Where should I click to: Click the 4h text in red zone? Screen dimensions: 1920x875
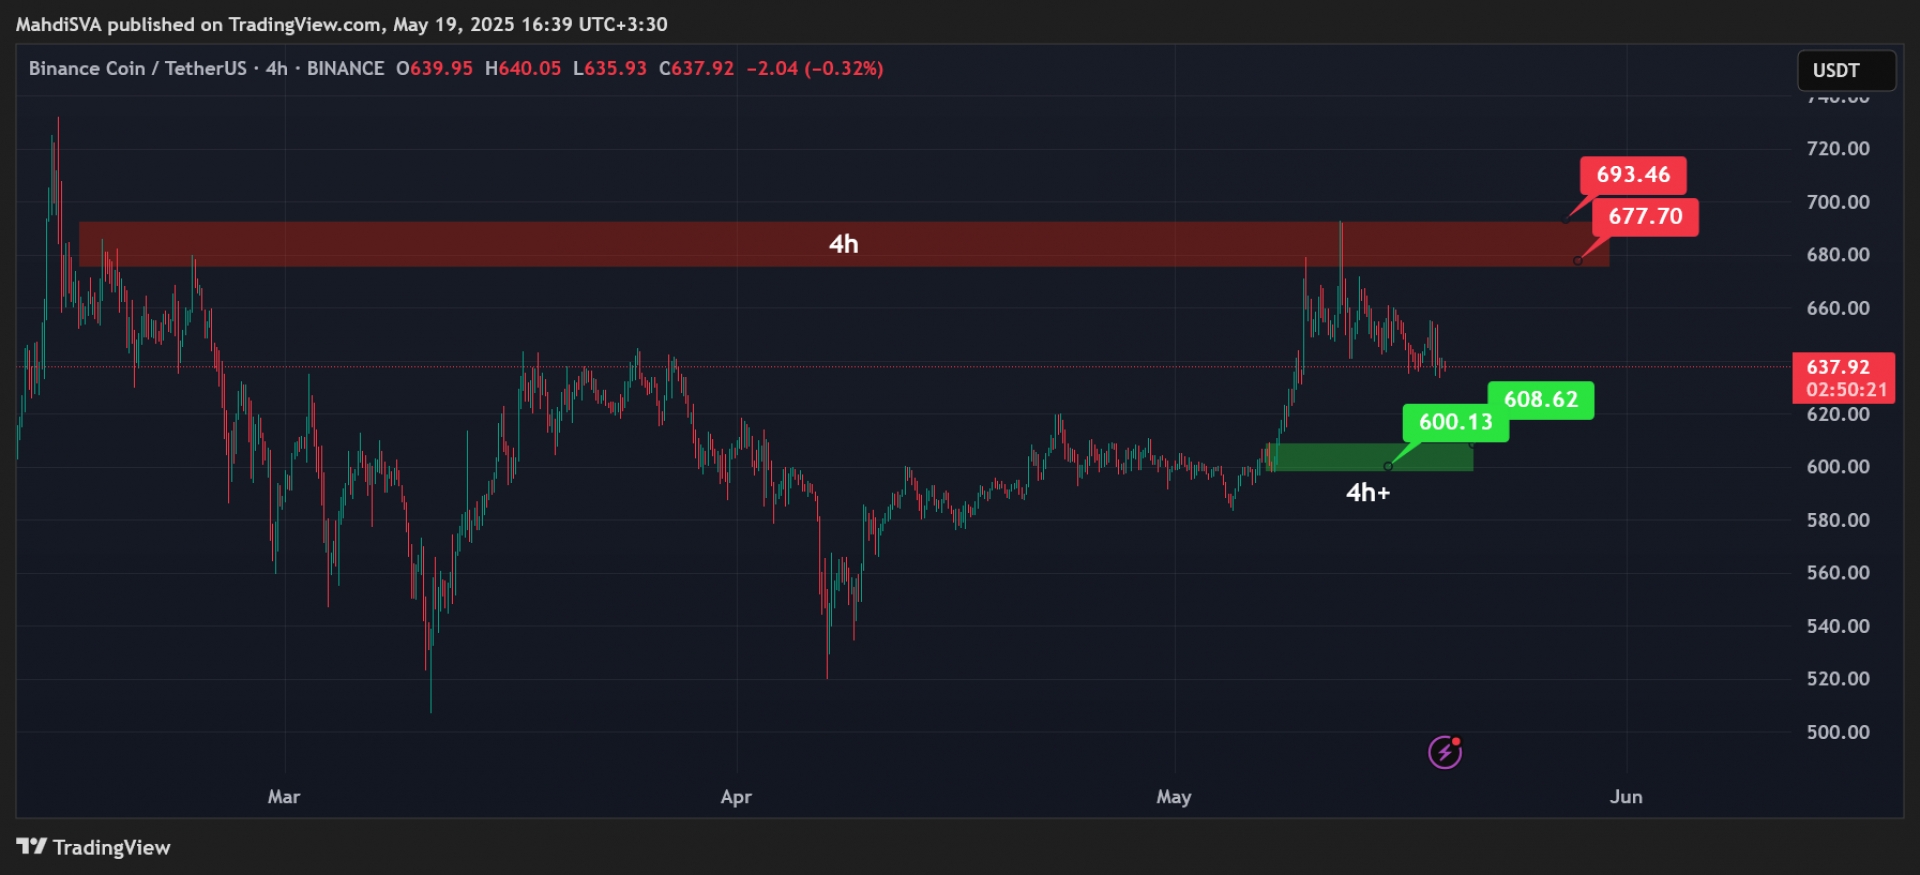pyautogui.click(x=843, y=244)
